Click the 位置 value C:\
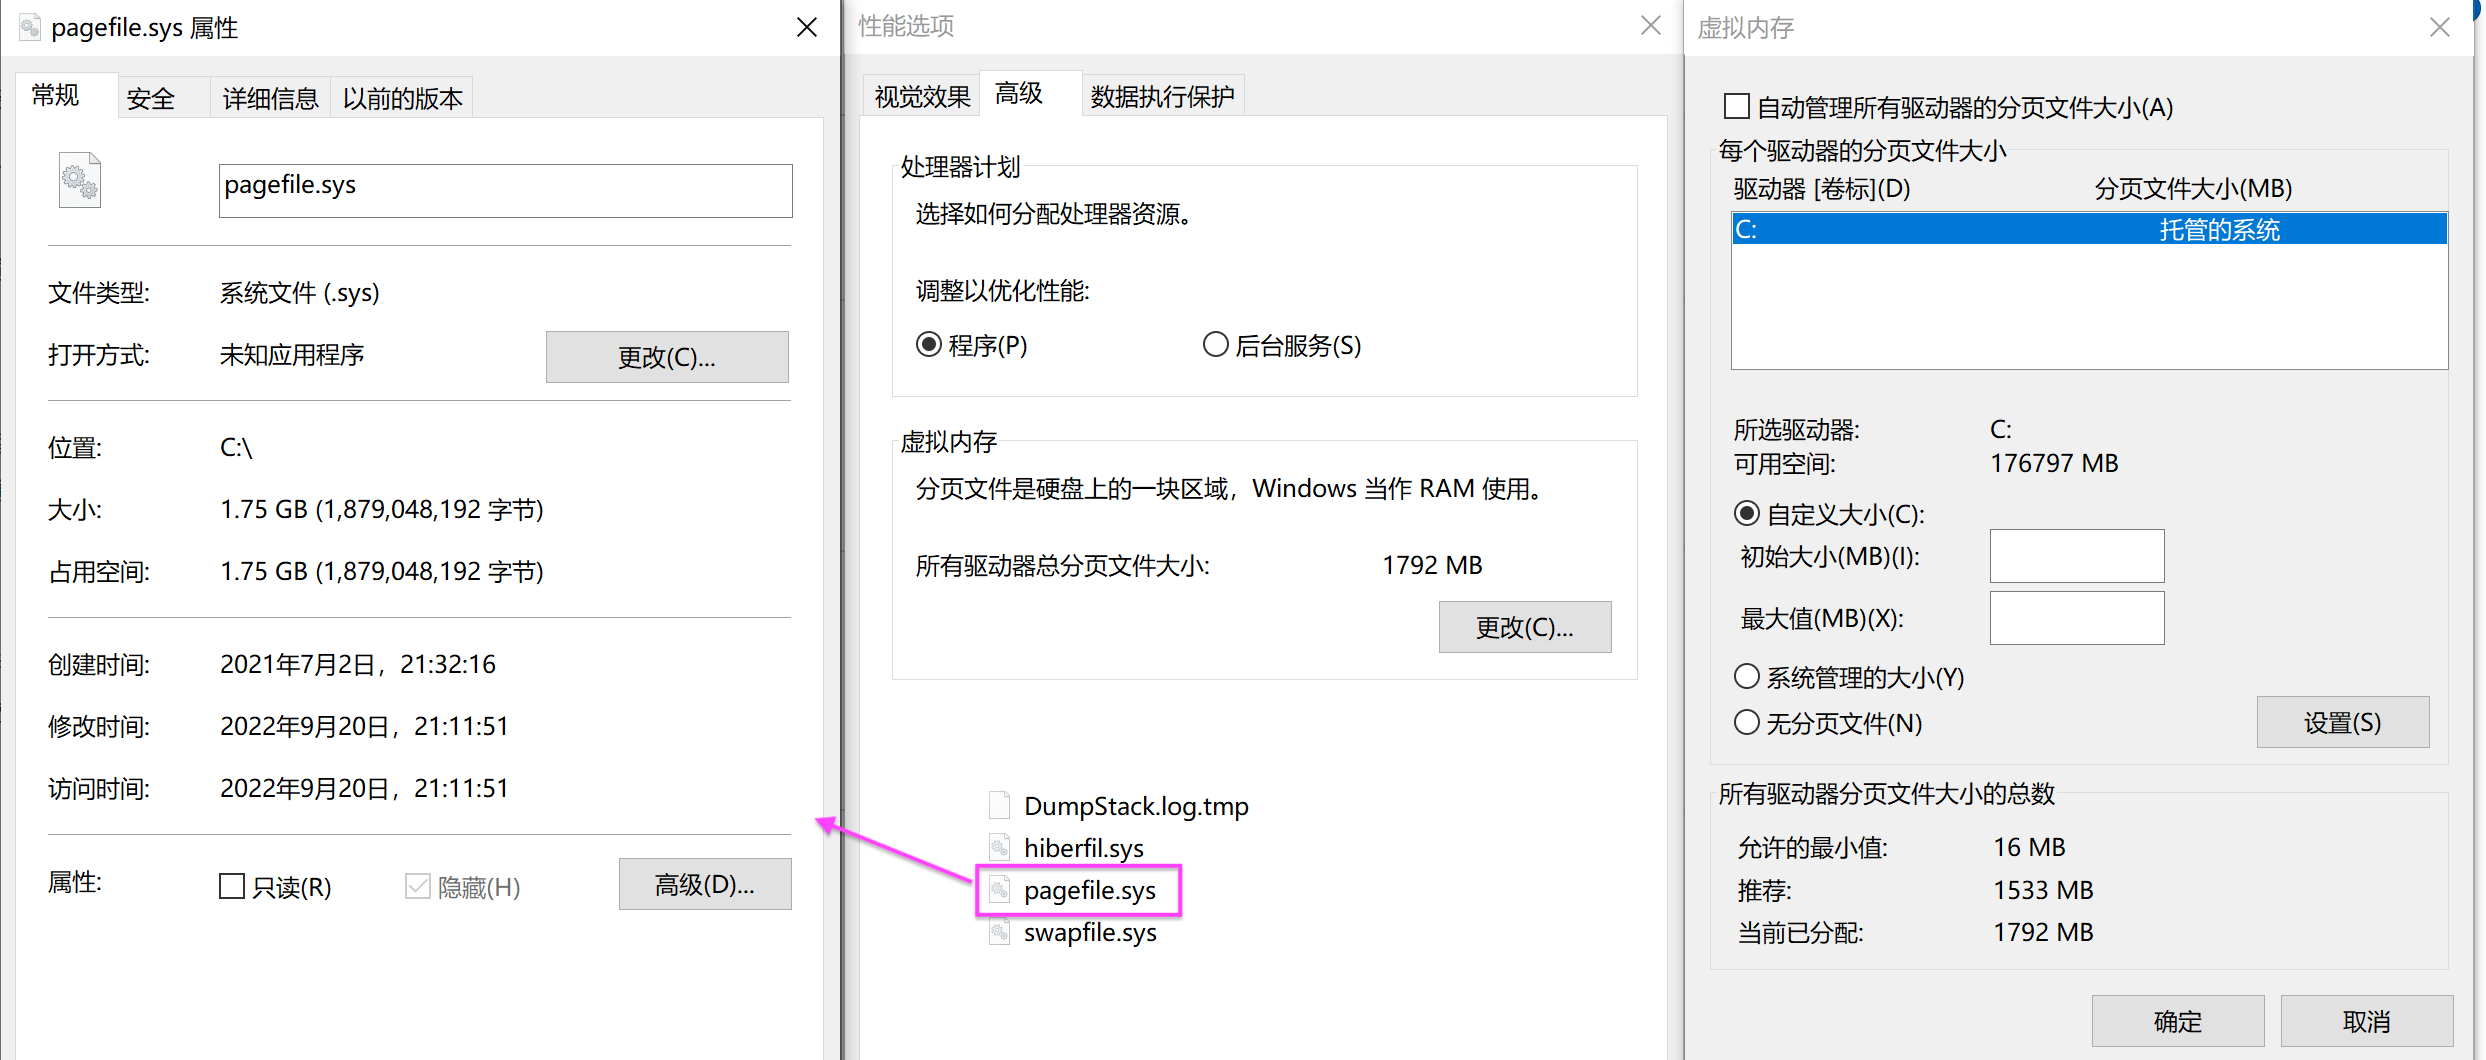The height and width of the screenshot is (1060, 2486). (x=236, y=447)
